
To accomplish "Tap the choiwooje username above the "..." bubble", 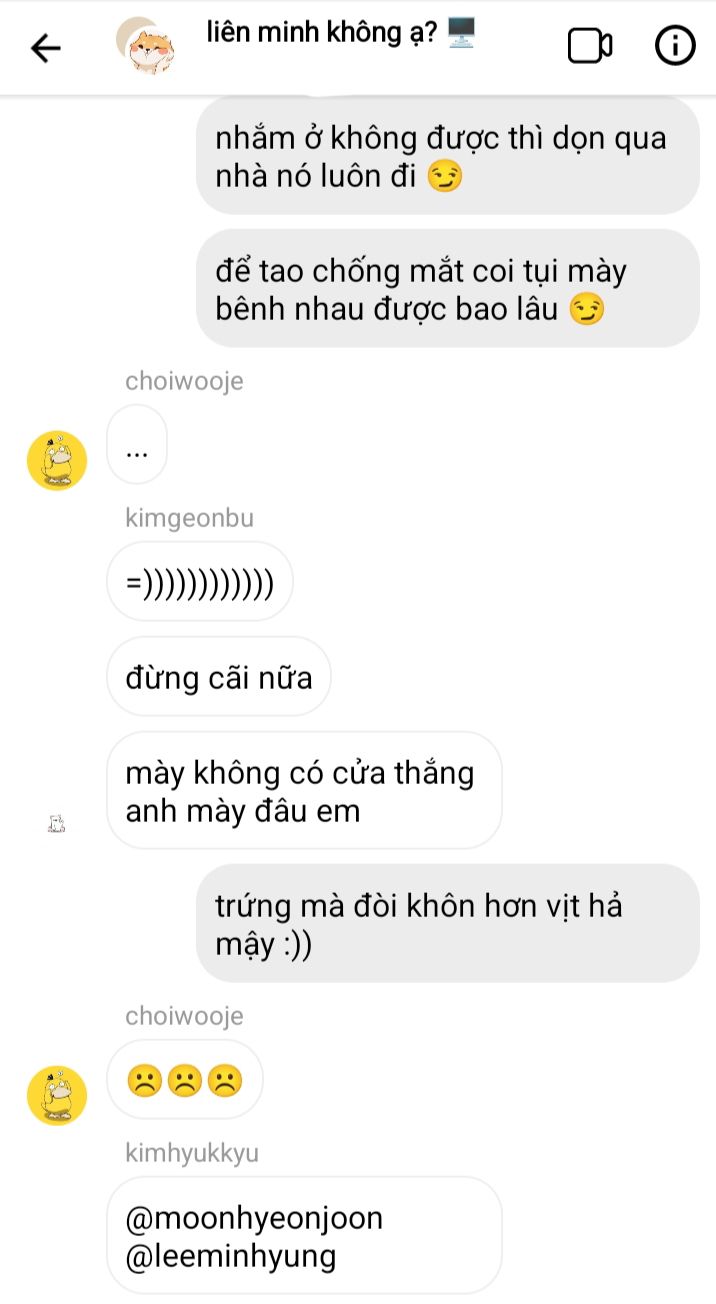I will (x=184, y=381).
